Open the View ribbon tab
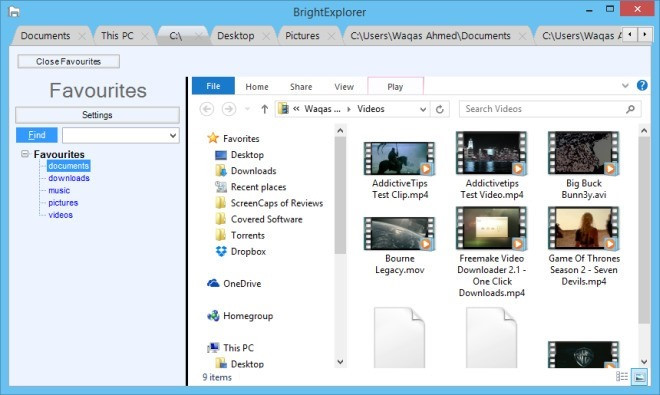 (344, 87)
